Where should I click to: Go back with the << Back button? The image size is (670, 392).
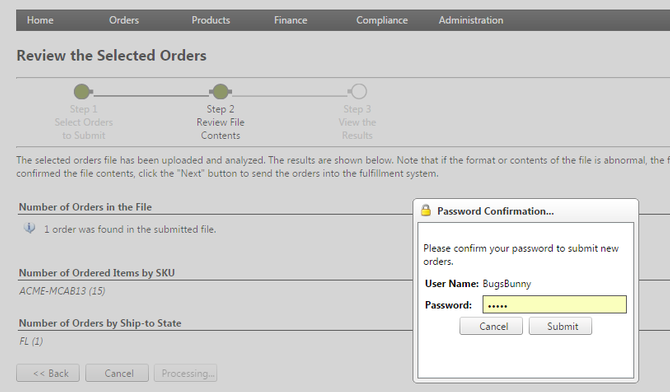tap(48, 373)
